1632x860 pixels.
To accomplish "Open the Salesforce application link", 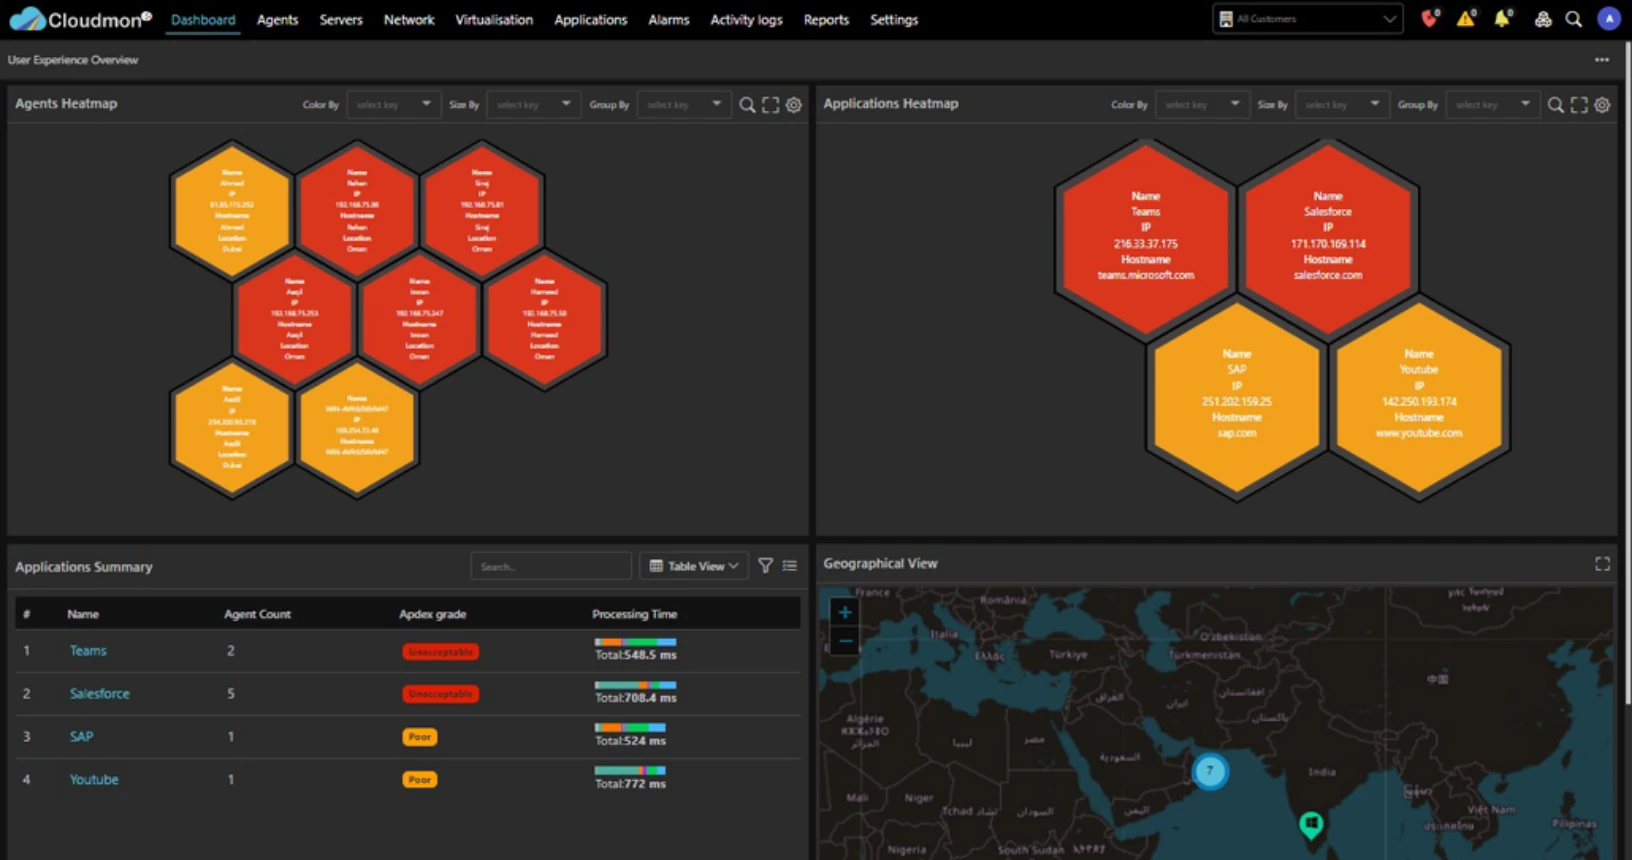I will pyautogui.click(x=99, y=694).
